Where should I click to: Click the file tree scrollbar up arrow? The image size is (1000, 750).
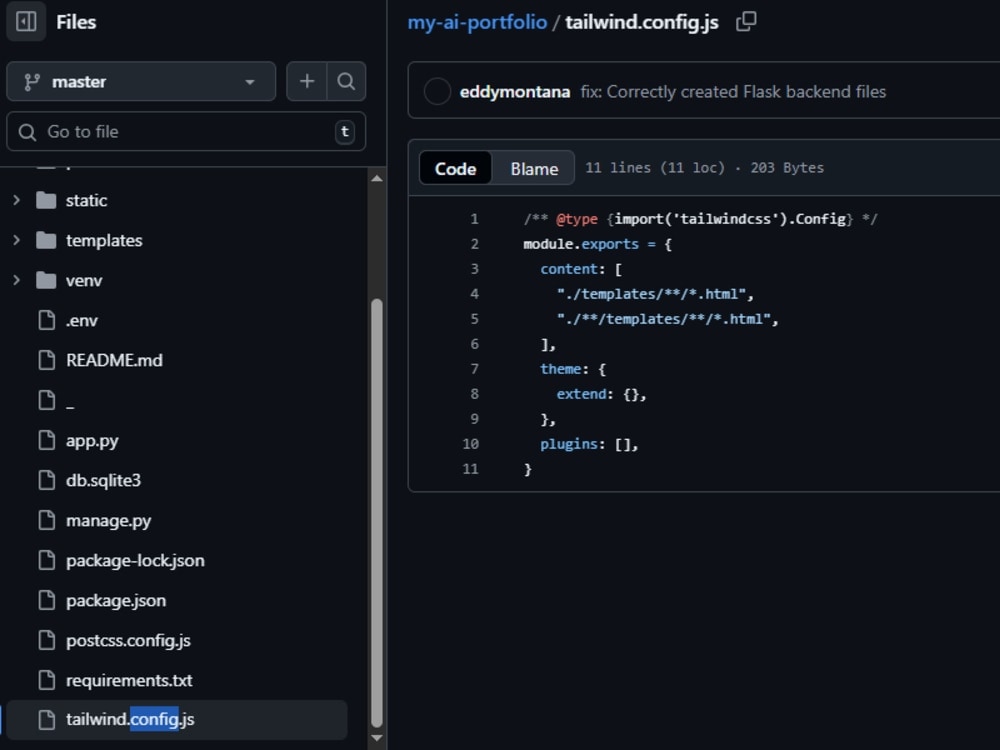[377, 179]
